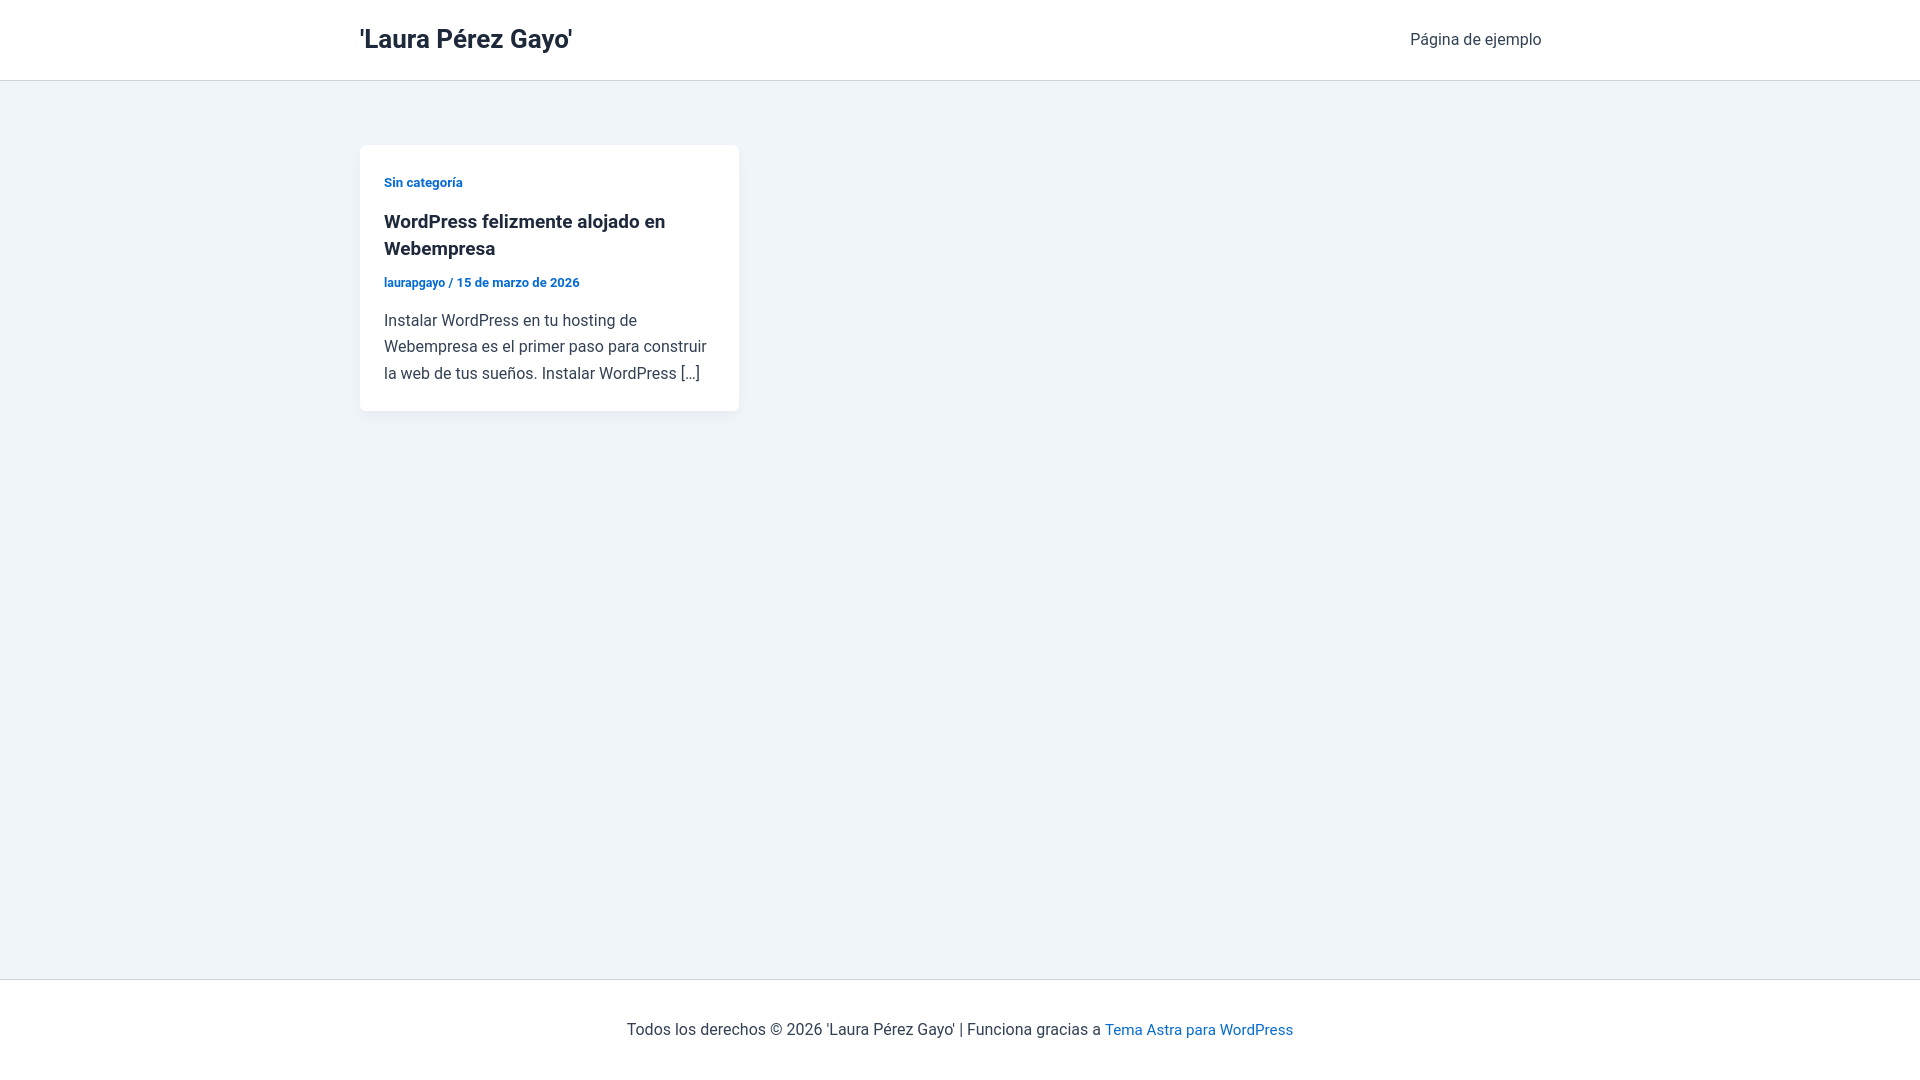
Task: View author laurapgayo's posts
Action: (x=414, y=283)
